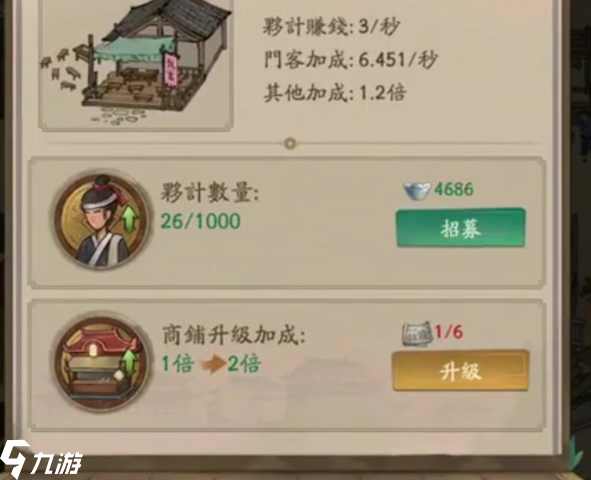This screenshot has width=591, height=480.
Task: Click the 門客加成 6.451/秒 stat line
Action: [x=351, y=60]
